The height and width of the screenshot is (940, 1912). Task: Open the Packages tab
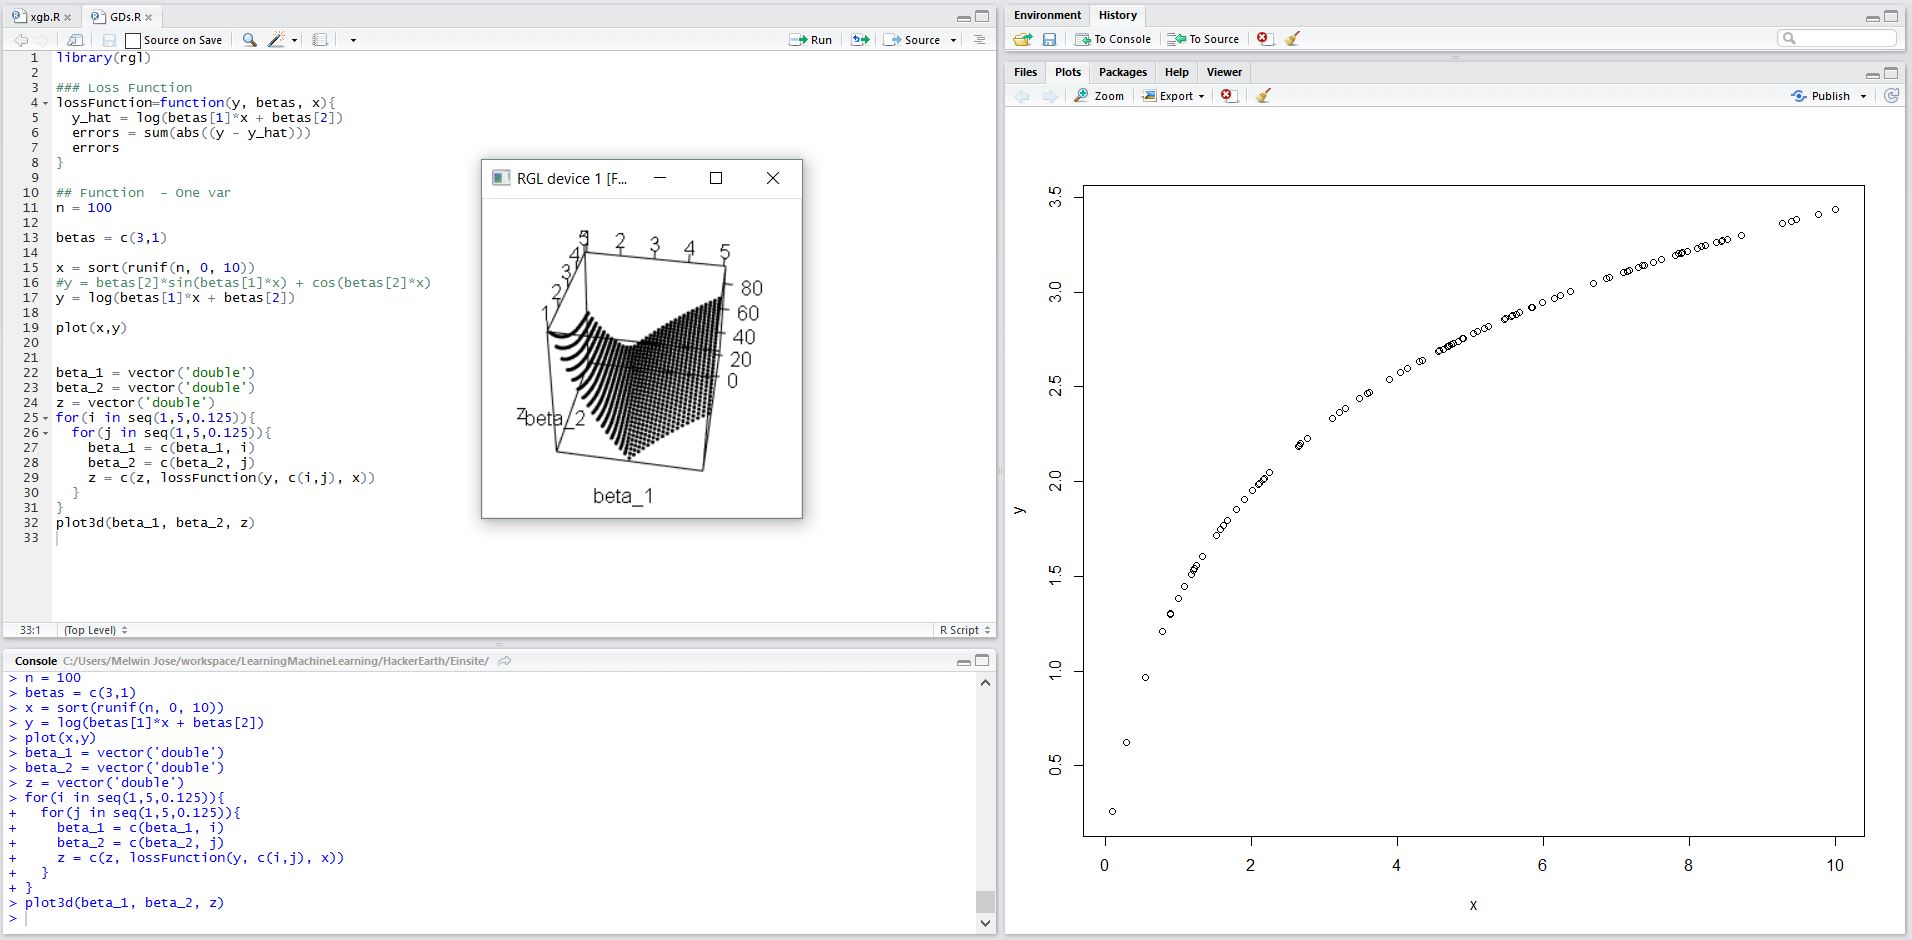pyautogui.click(x=1122, y=72)
